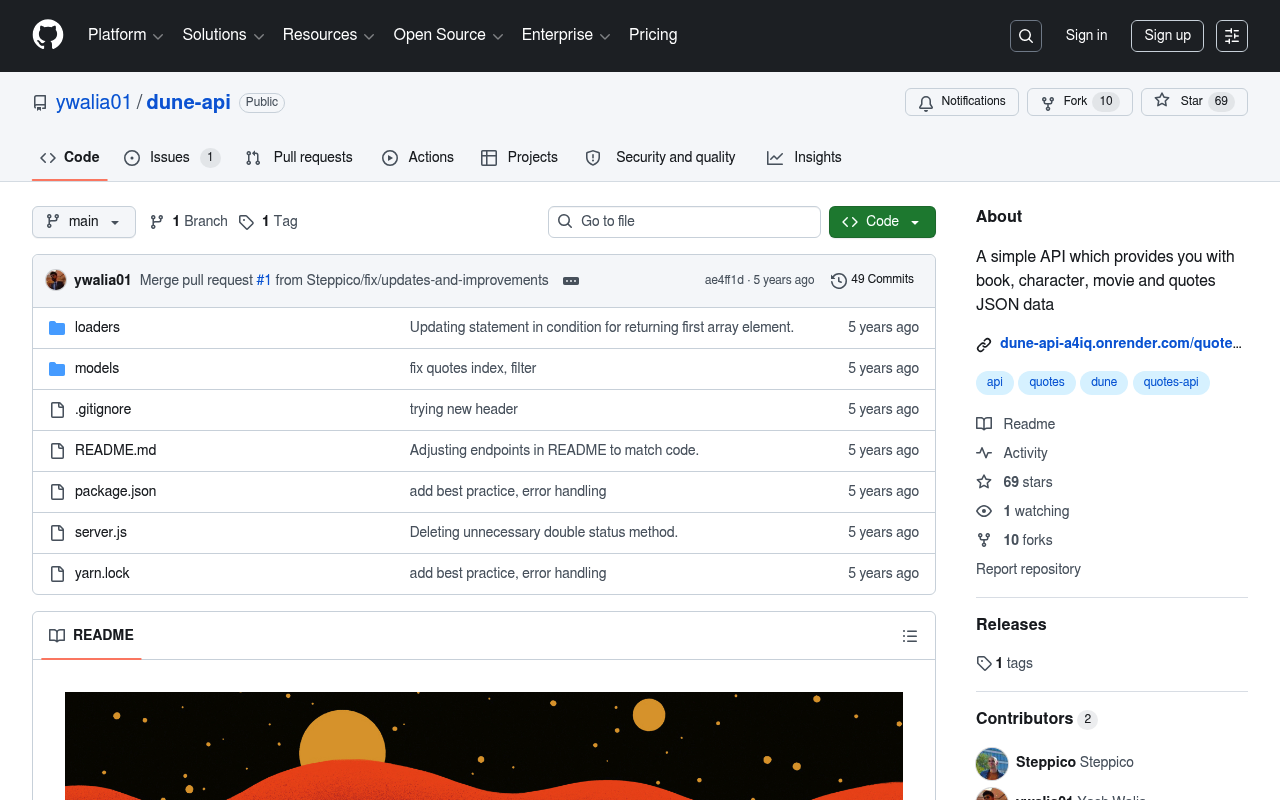
Task: Click the README.md file icon
Action: [57, 450]
